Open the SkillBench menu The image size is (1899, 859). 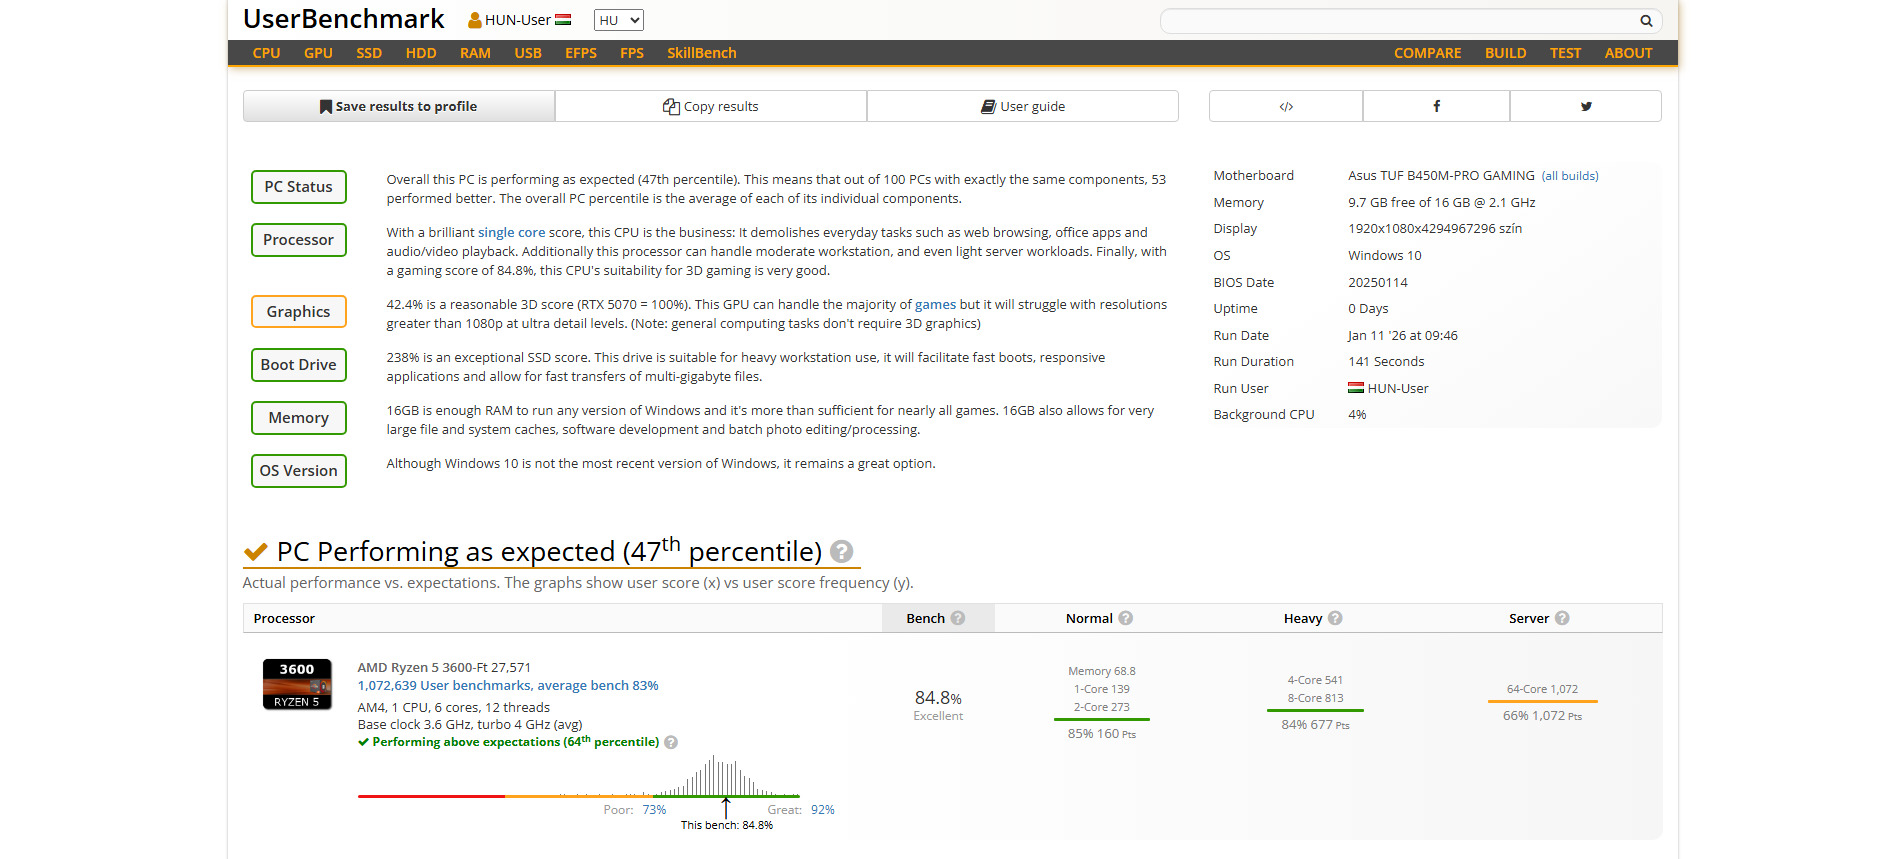(x=702, y=53)
